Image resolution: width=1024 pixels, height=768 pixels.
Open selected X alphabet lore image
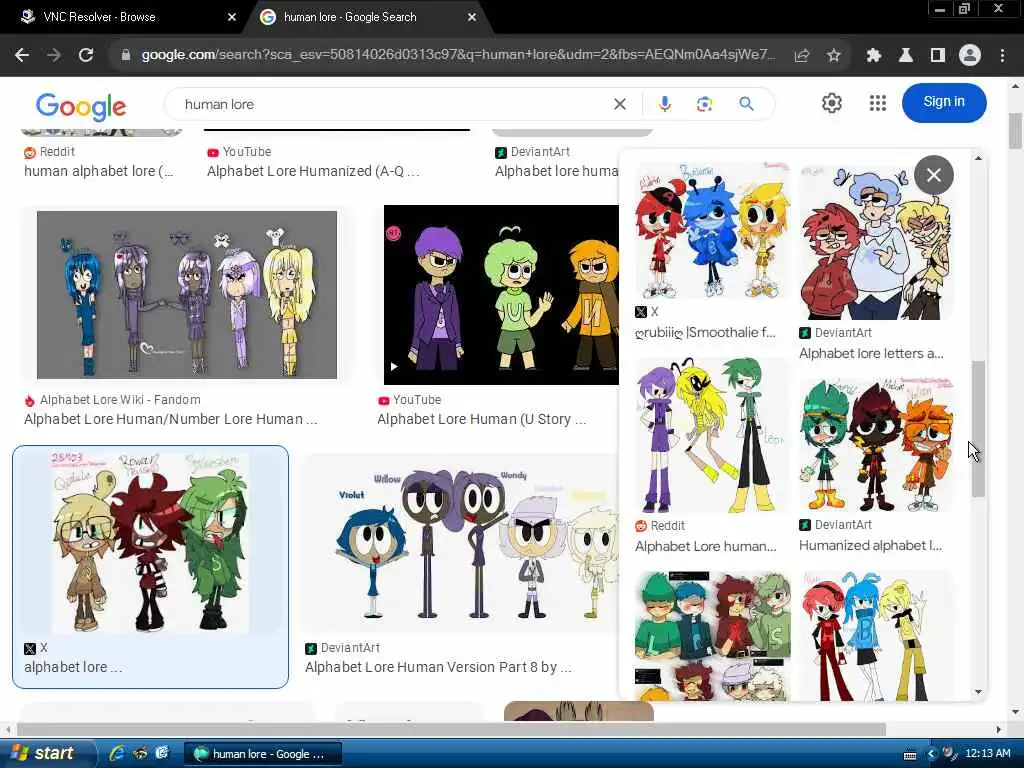point(150,543)
